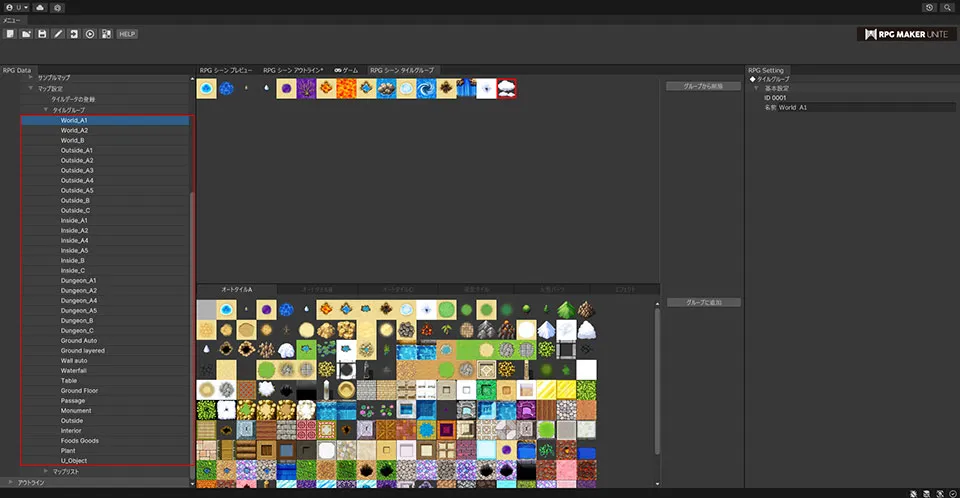Select the cloud tile thumbnail in the group
This screenshot has width=960, height=498.
click(507, 89)
